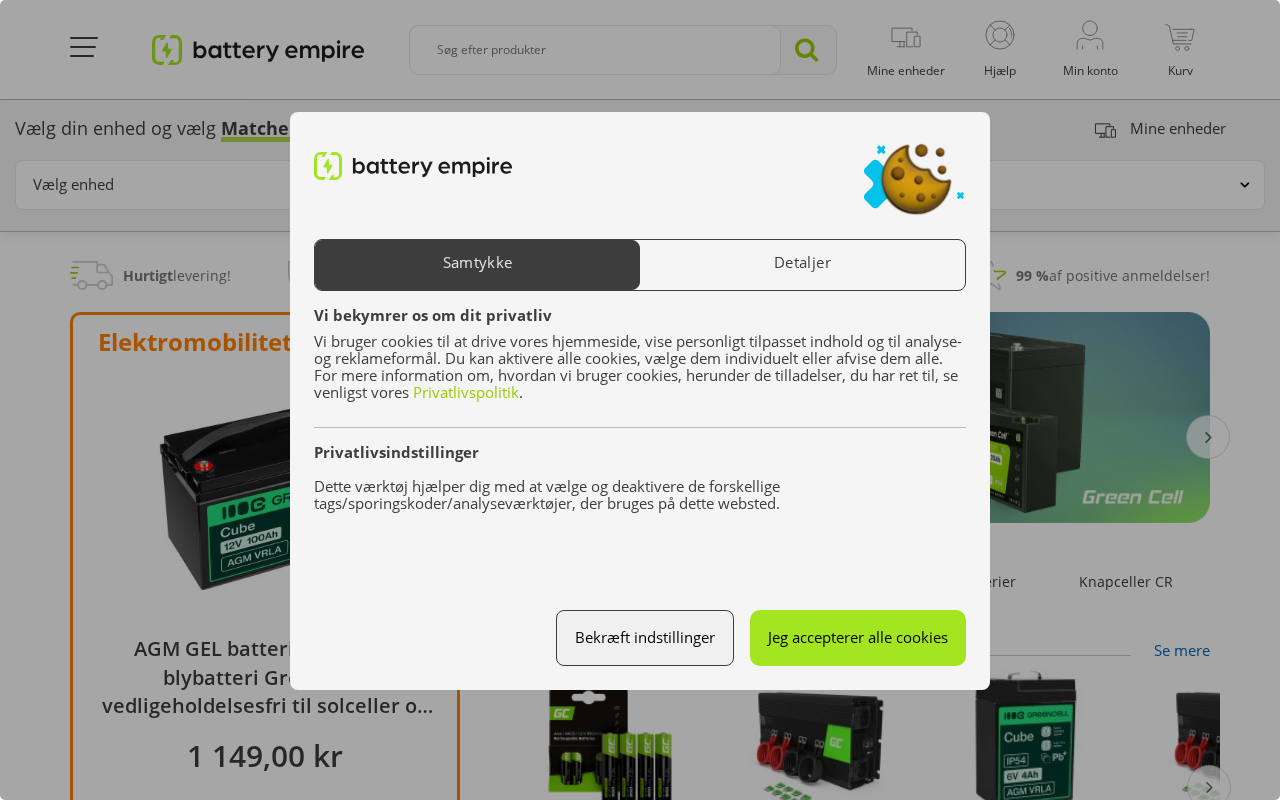Image resolution: width=1280 pixels, height=800 pixels.
Task: Click battery empire logo in page header
Action: pos(258,50)
